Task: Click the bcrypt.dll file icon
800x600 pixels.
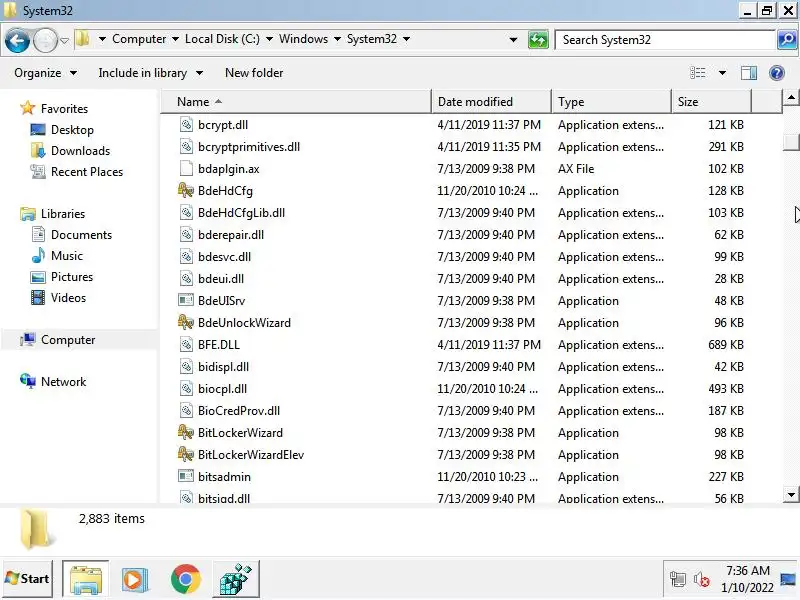Action: pos(186,124)
